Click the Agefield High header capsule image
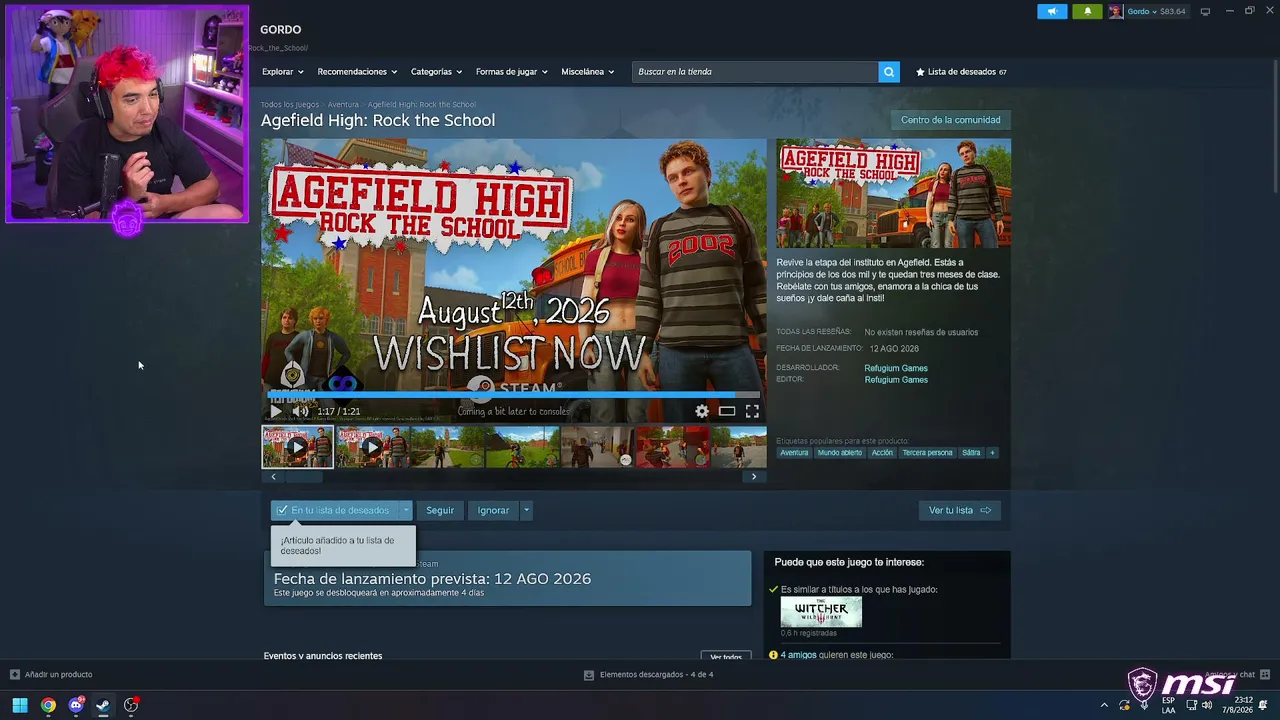 (x=894, y=194)
